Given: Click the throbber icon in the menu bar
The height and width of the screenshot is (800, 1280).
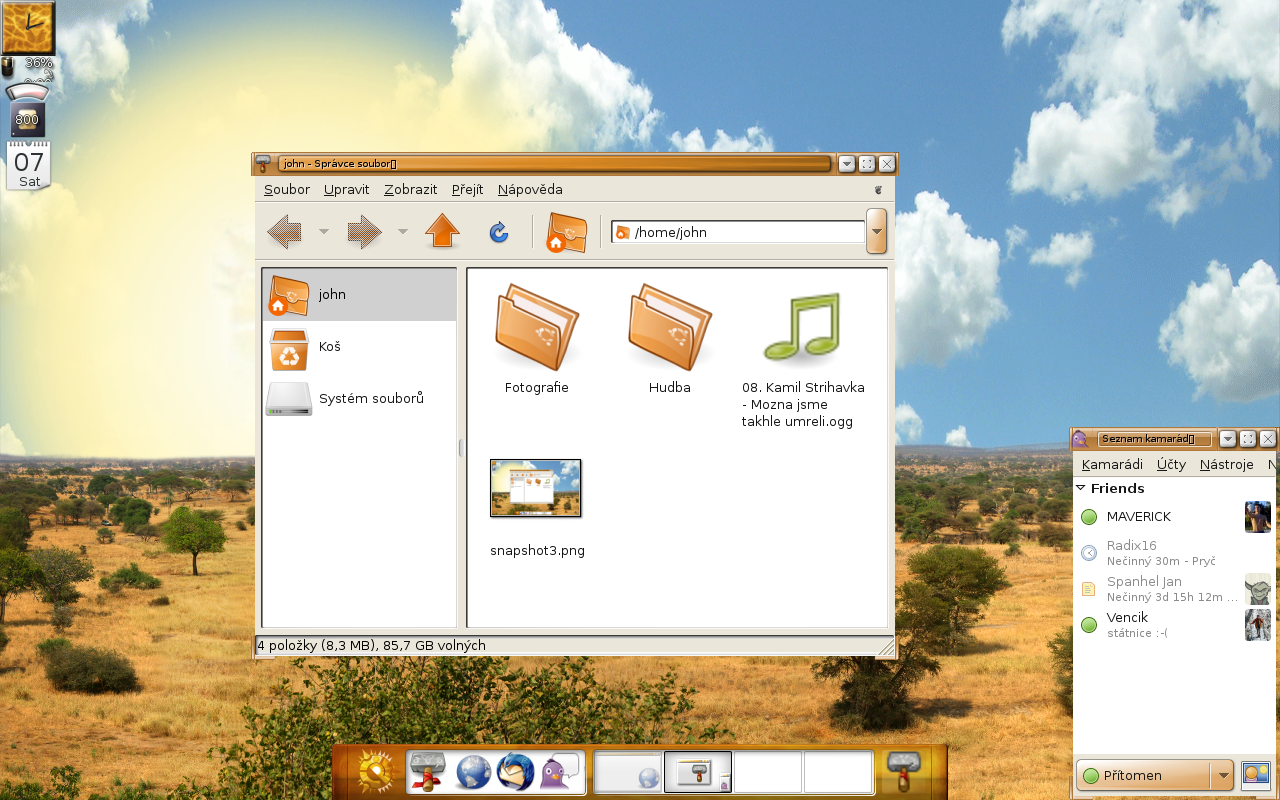Looking at the screenshot, I should (x=879, y=189).
